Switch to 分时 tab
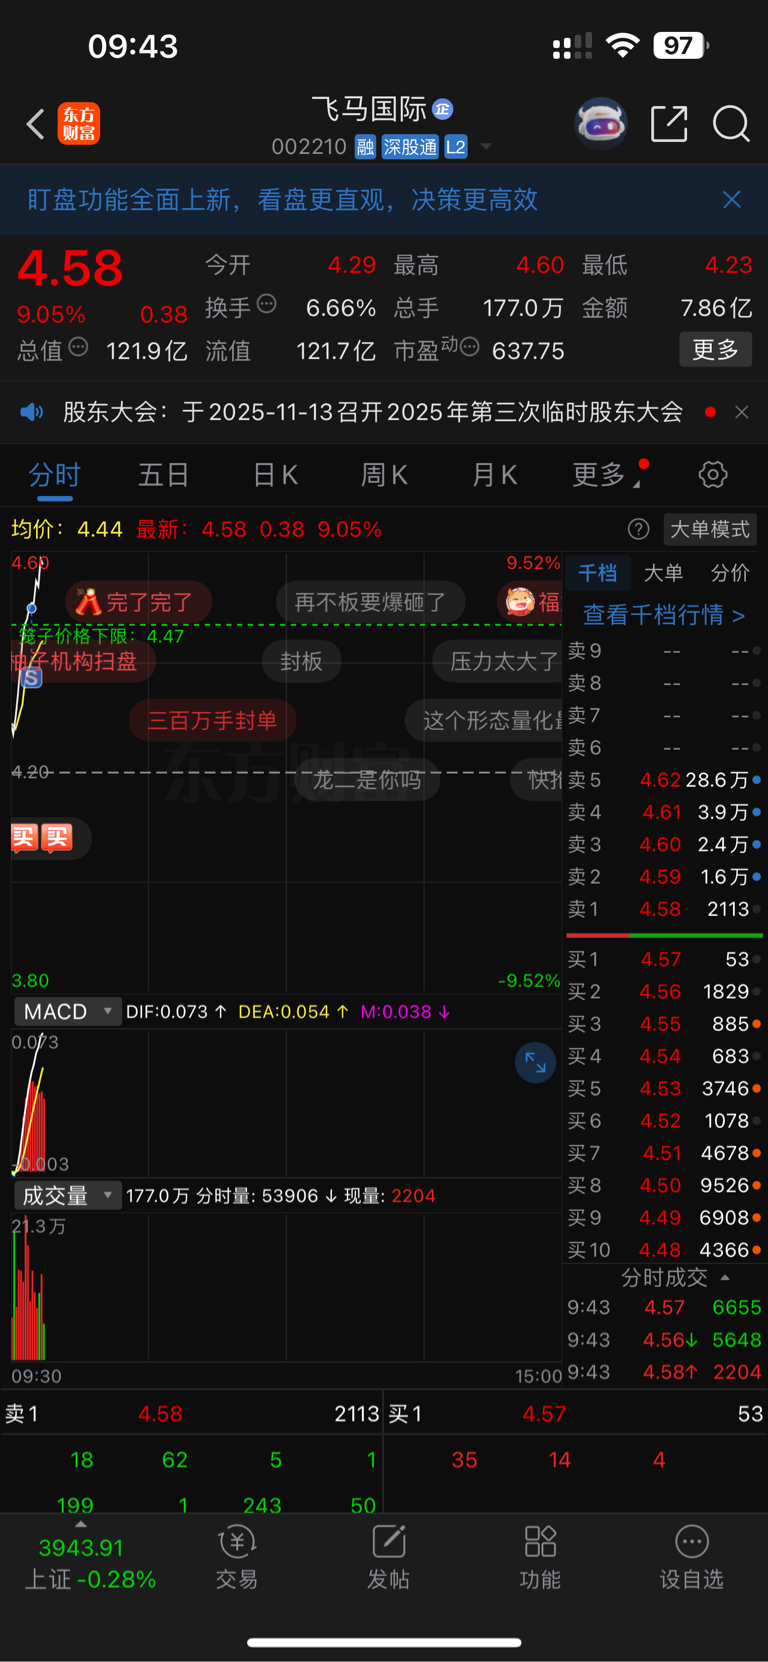The image size is (768, 1662). point(54,474)
